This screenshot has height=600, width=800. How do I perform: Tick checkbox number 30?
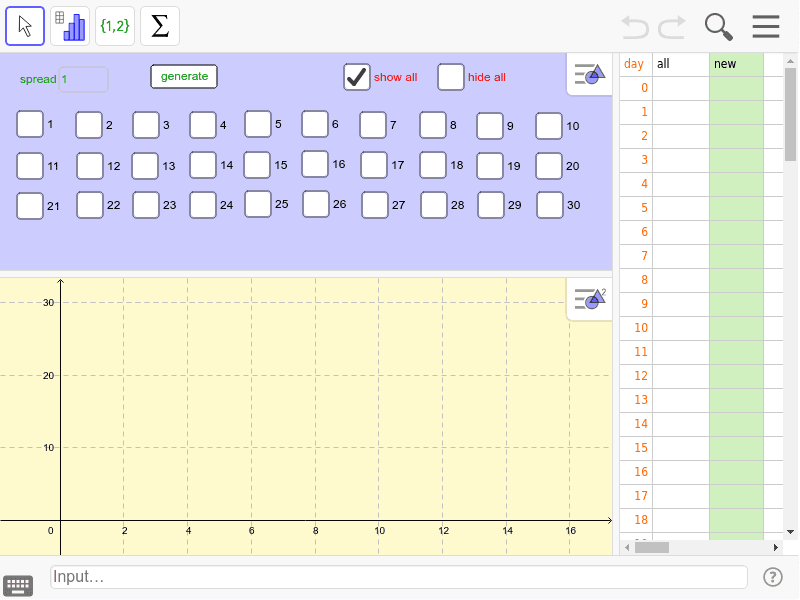(550, 205)
